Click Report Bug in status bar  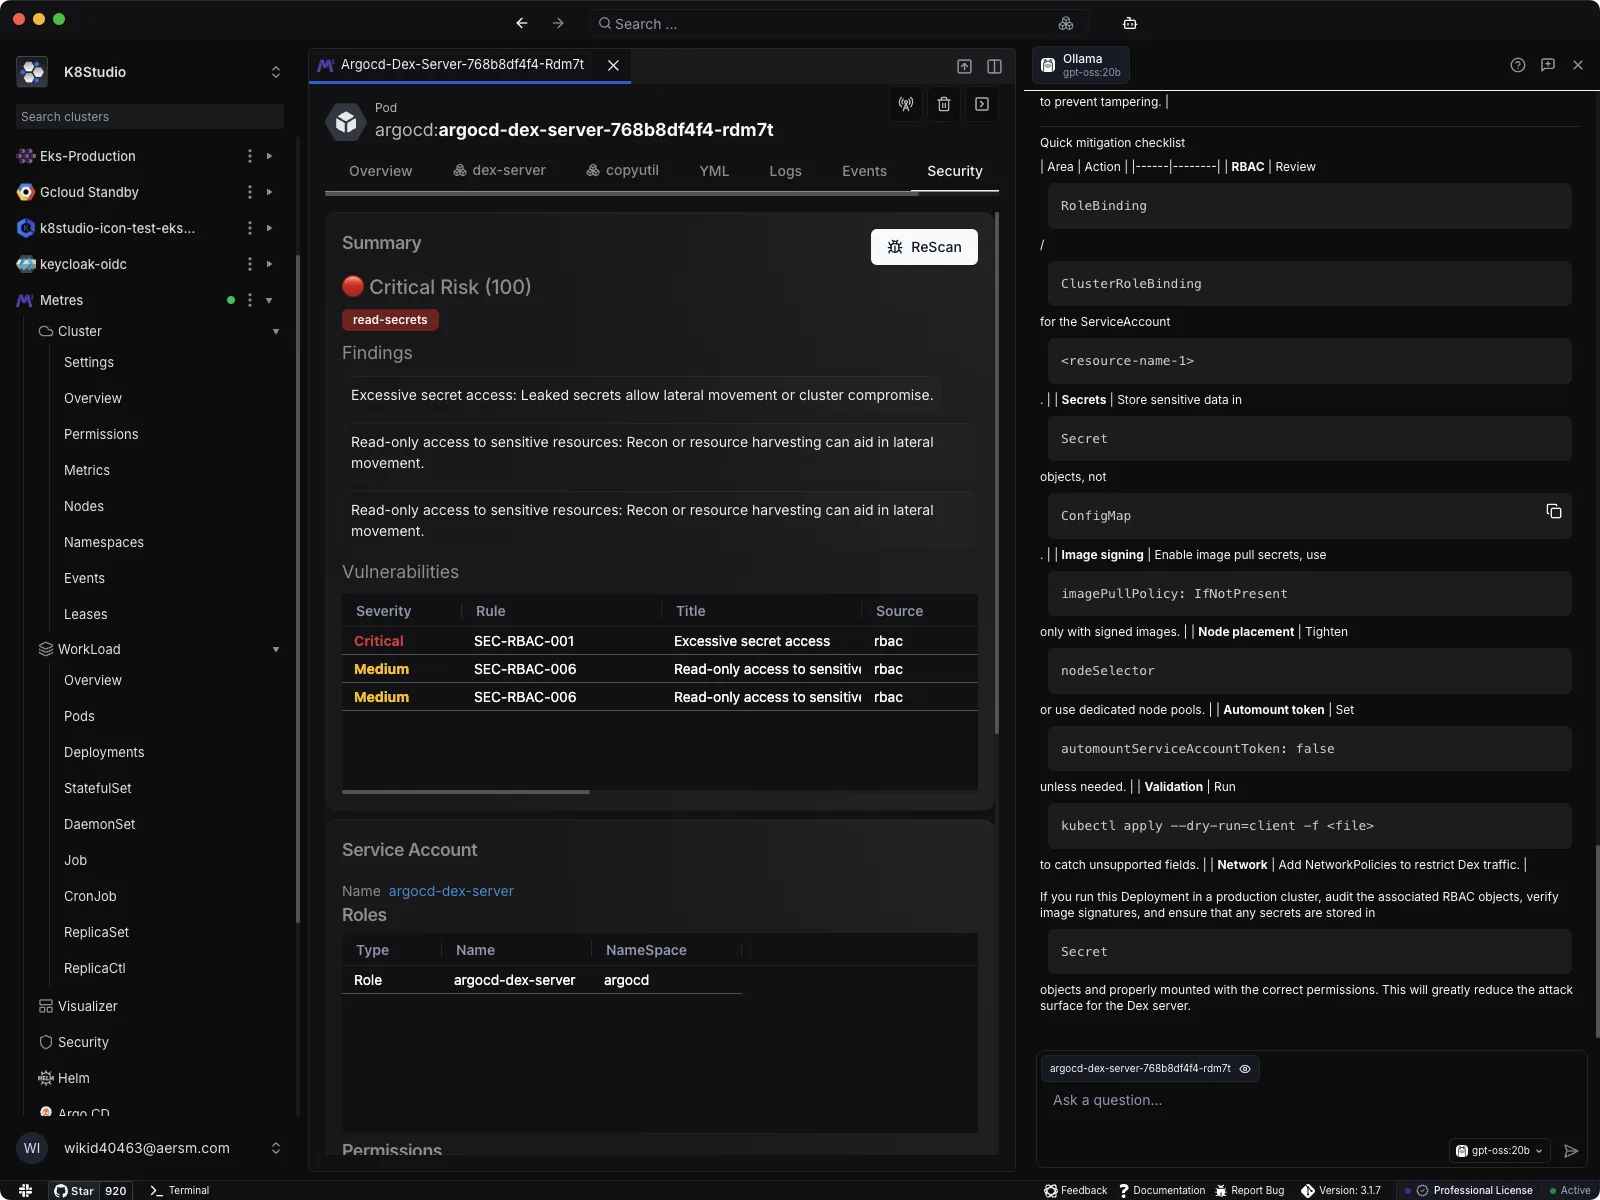pos(1249,1190)
